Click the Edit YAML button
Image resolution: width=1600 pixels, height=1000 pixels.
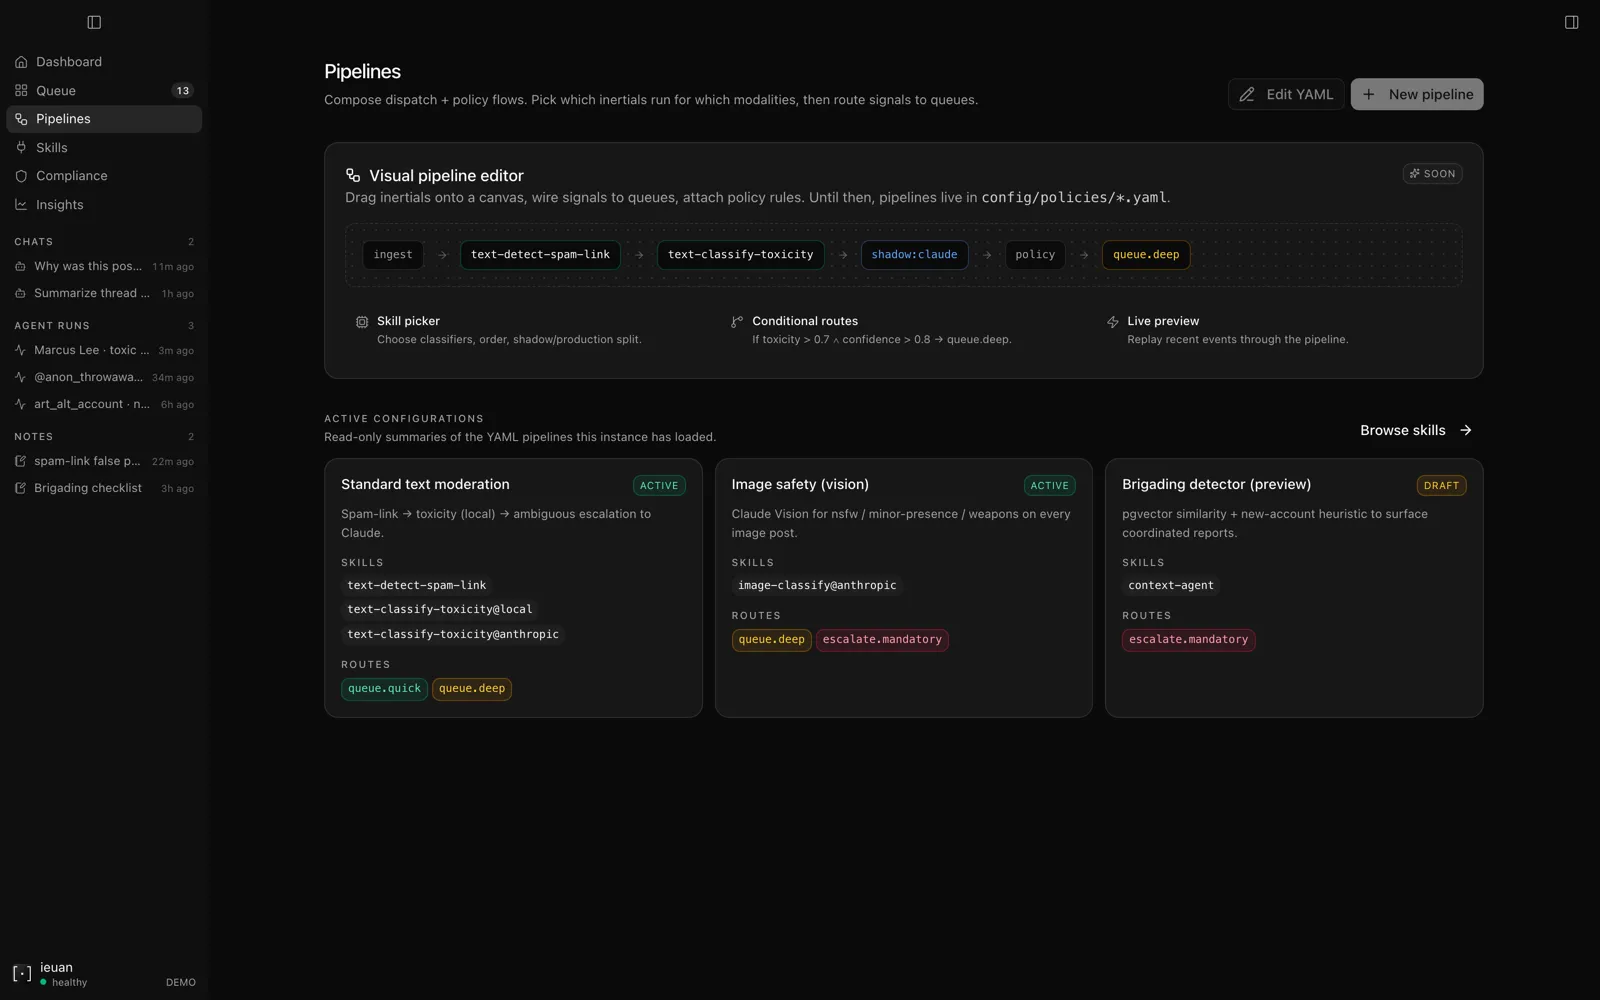pos(1286,94)
